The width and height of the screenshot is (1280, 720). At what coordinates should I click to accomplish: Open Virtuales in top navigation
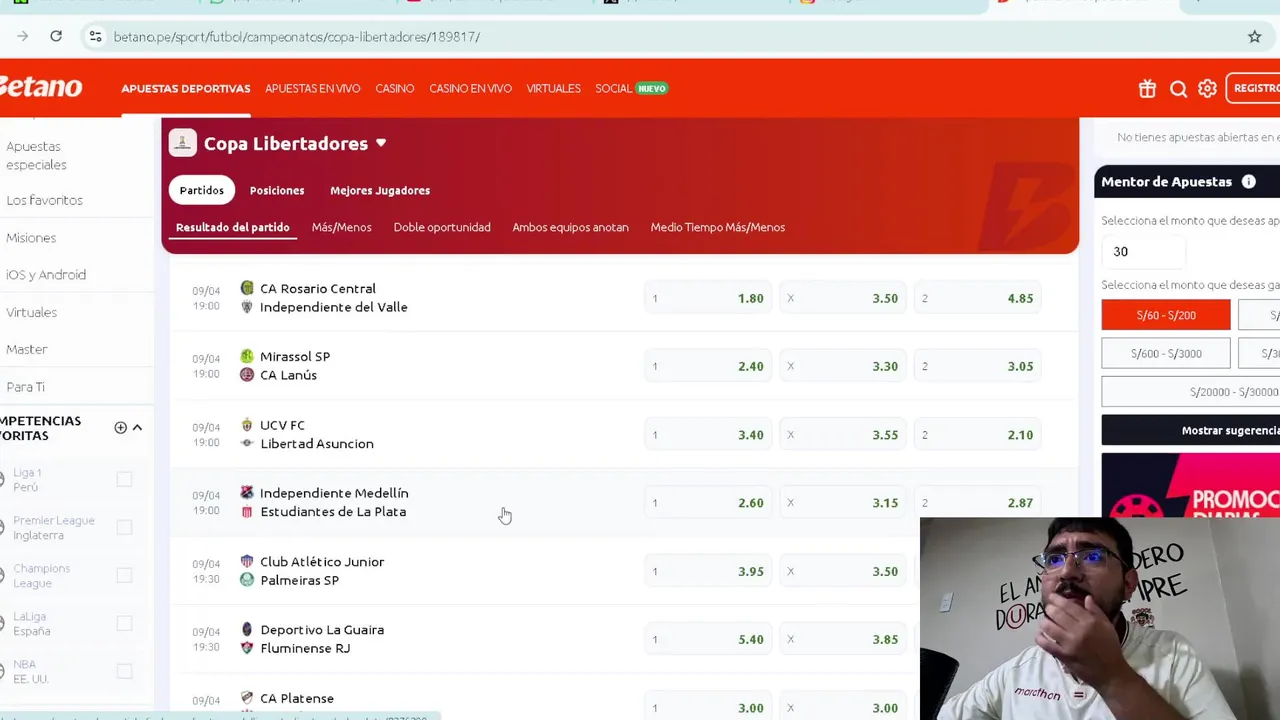[553, 89]
